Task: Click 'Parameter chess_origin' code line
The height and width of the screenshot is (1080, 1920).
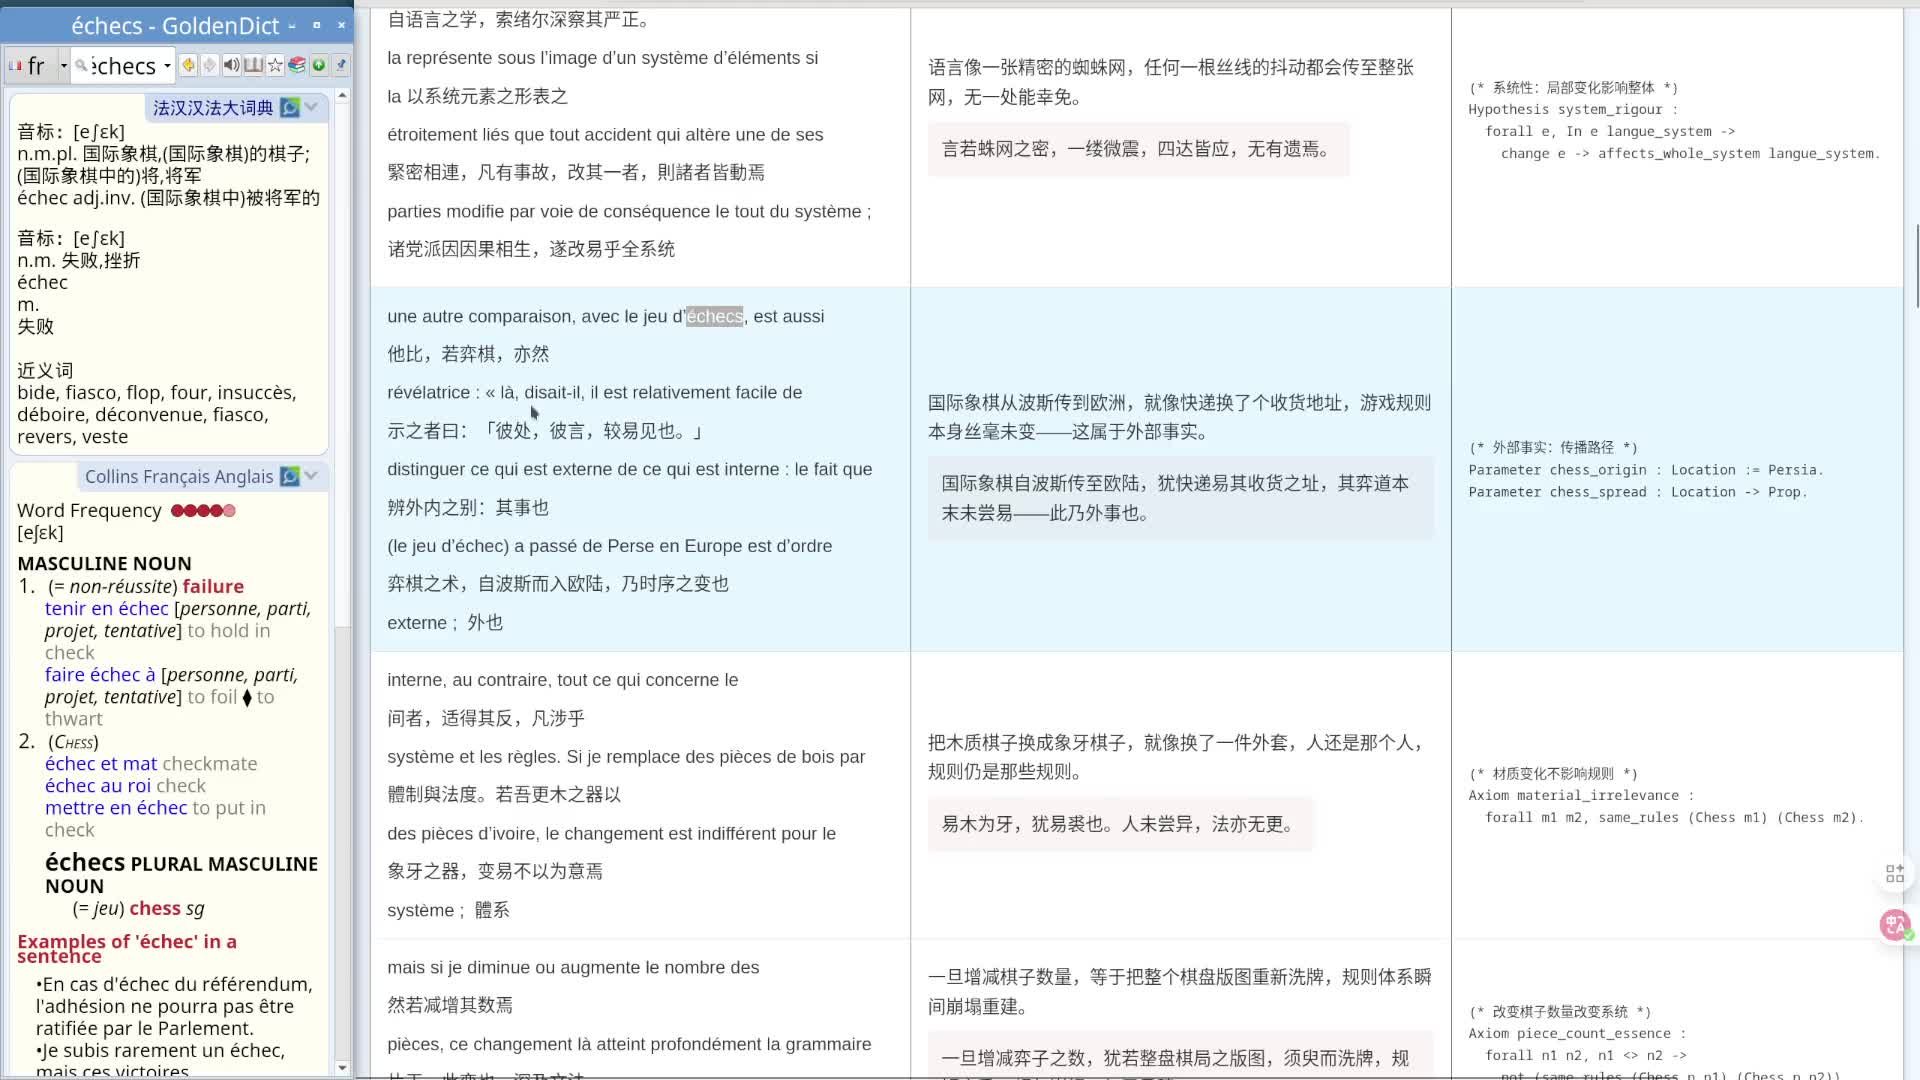Action: 1646,469
